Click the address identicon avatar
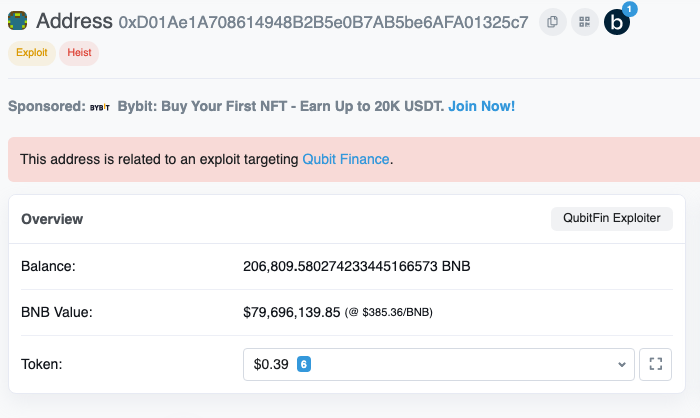 [17, 21]
